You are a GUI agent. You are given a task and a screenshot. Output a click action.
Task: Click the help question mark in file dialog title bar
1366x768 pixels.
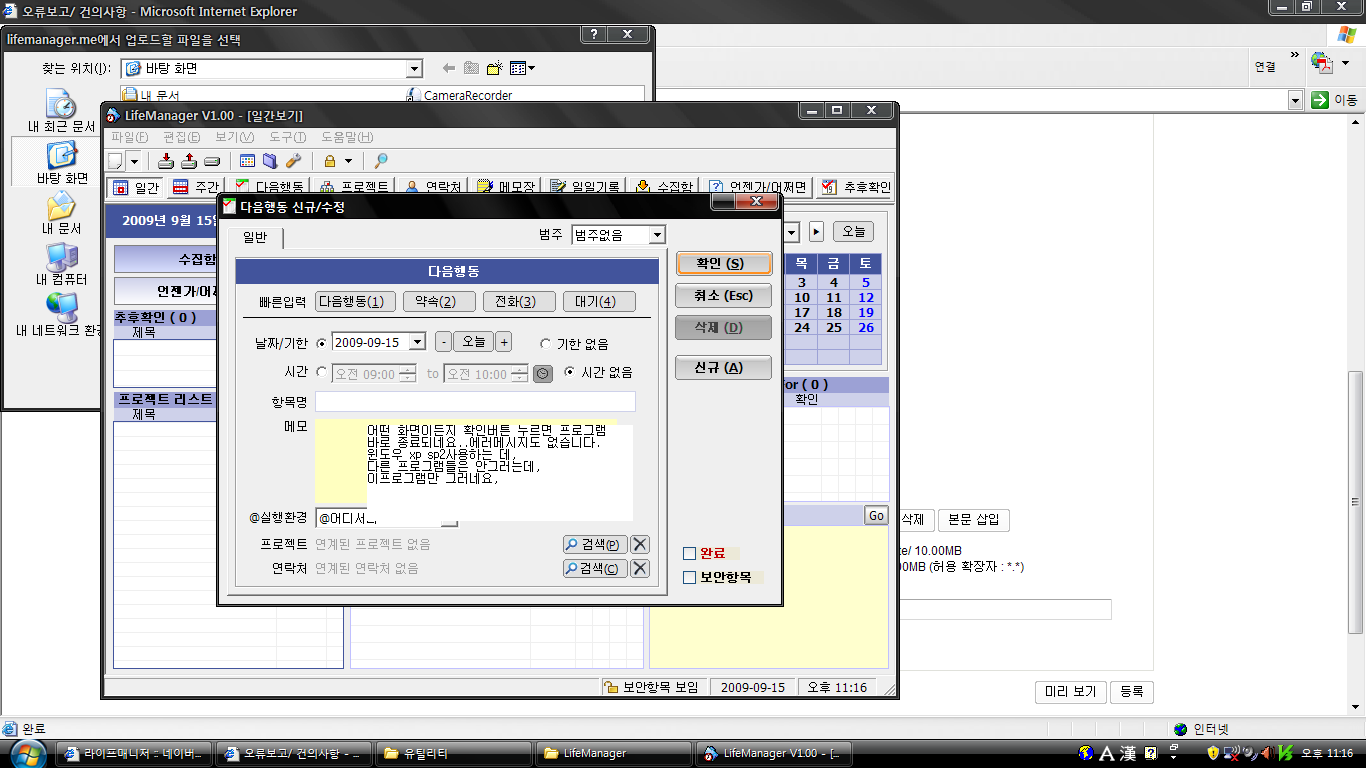[594, 34]
